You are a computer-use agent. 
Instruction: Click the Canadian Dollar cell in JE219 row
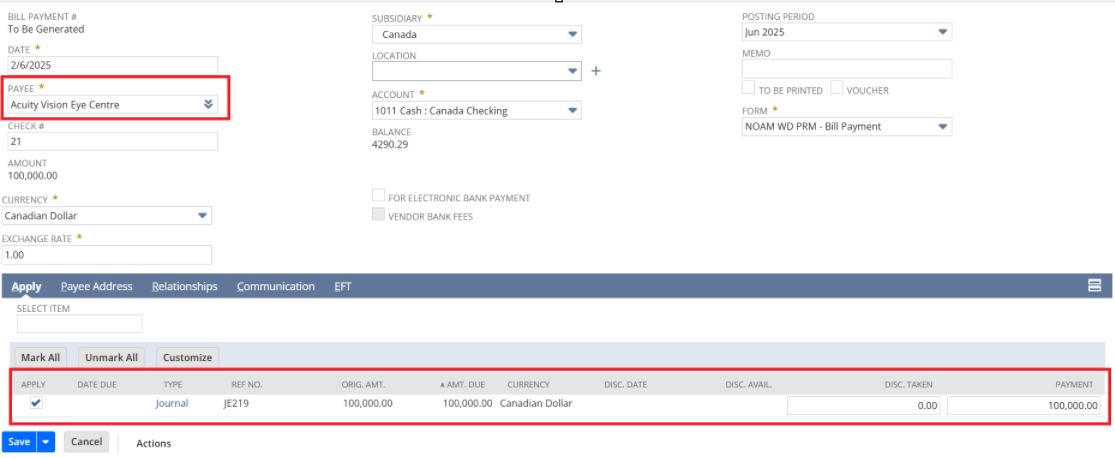[536, 403]
